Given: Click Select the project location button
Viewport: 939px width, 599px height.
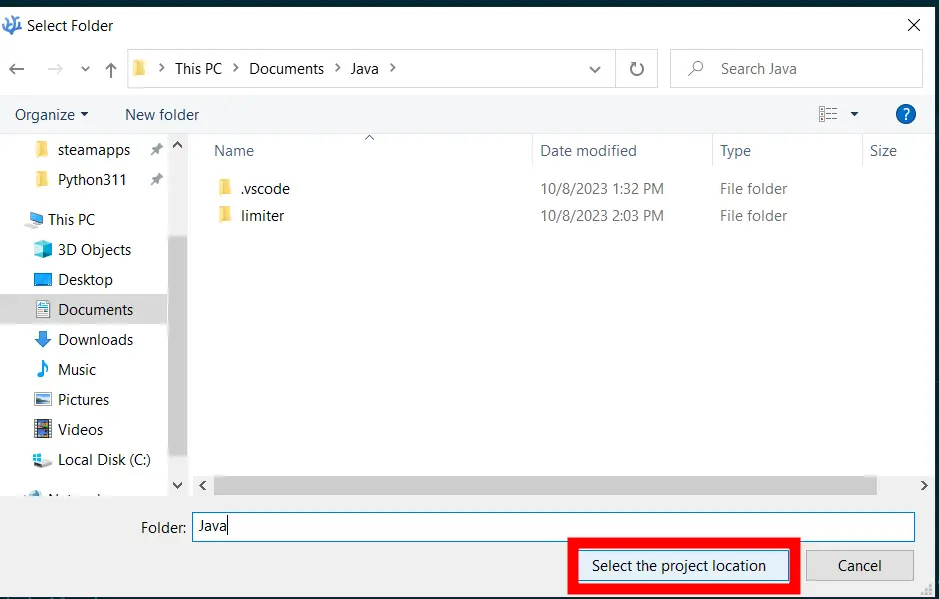Looking at the screenshot, I should 679,566.
